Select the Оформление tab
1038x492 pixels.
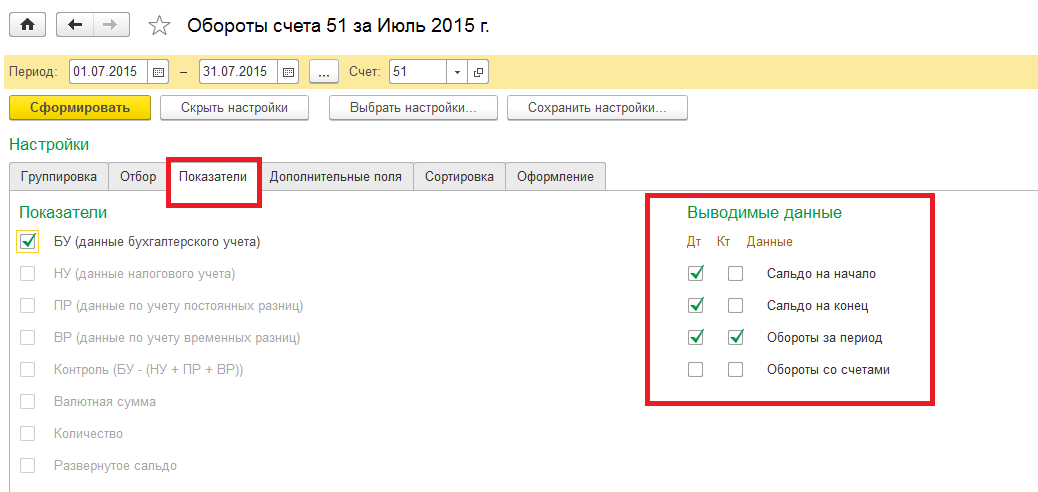tap(555, 177)
